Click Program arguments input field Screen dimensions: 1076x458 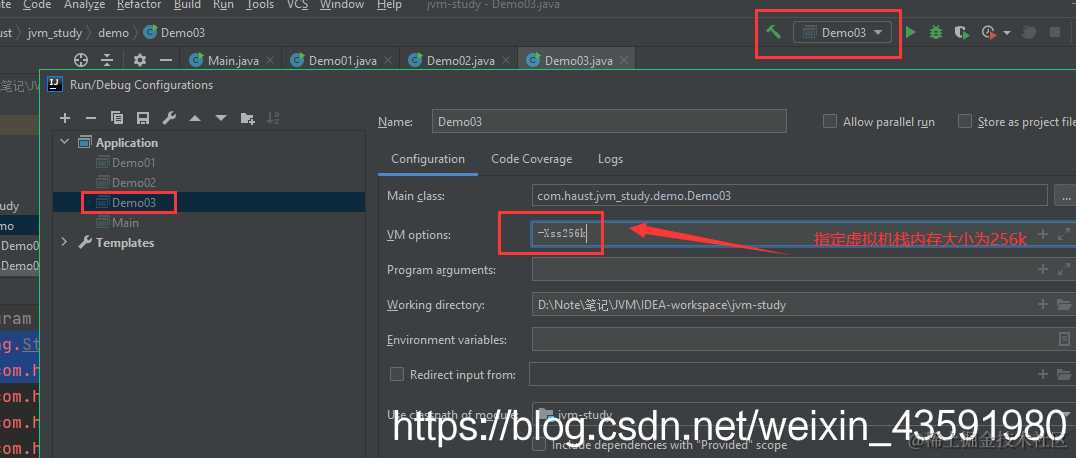click(804, 269)
